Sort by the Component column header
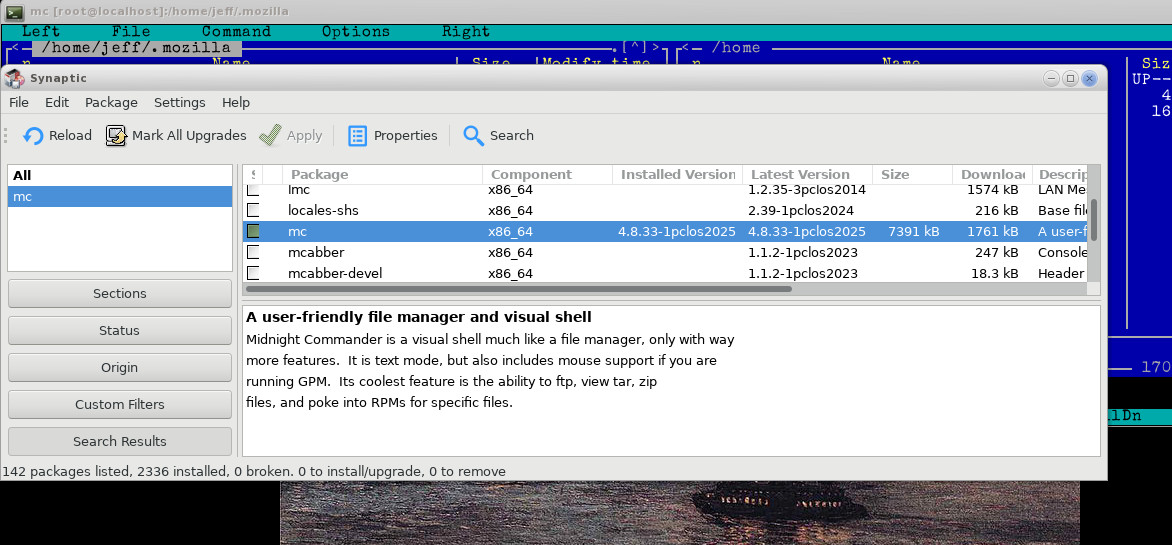Viewport: 1172px width, 545px height. point(547,174)
